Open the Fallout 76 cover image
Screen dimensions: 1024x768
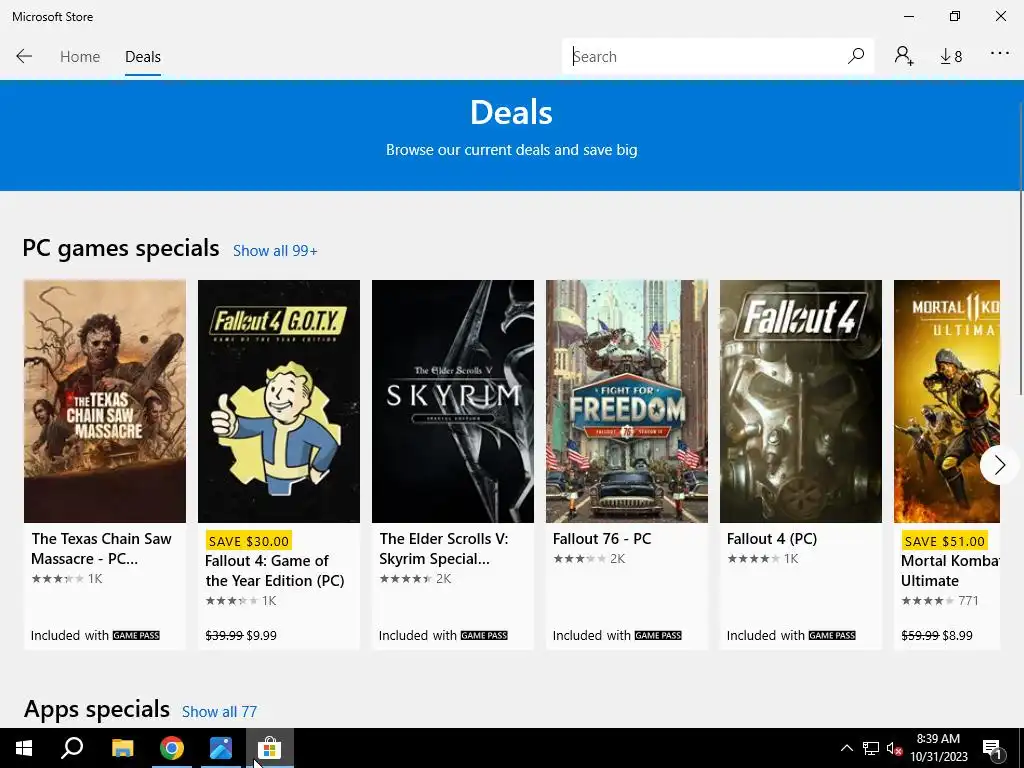(627, 401)
